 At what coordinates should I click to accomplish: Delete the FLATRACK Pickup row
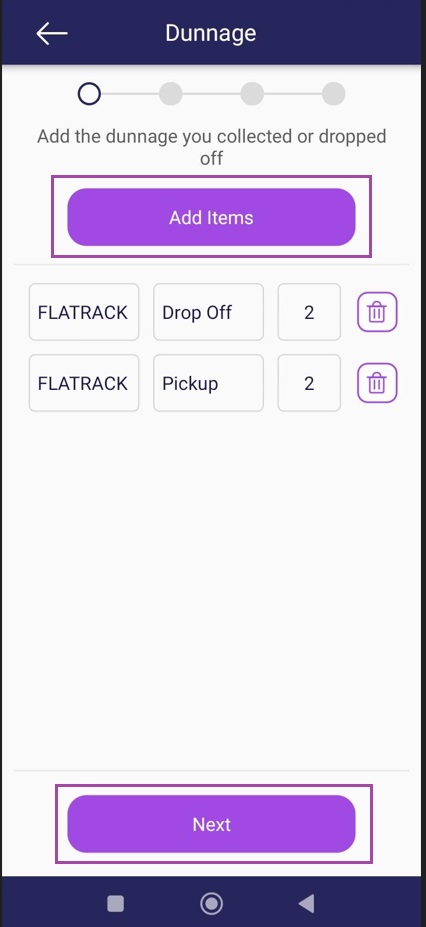377,383
